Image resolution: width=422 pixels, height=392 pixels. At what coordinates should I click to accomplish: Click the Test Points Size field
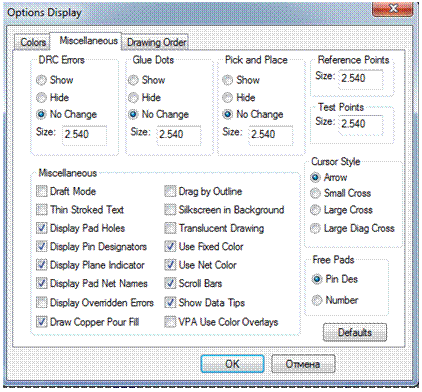pos(361,125)
